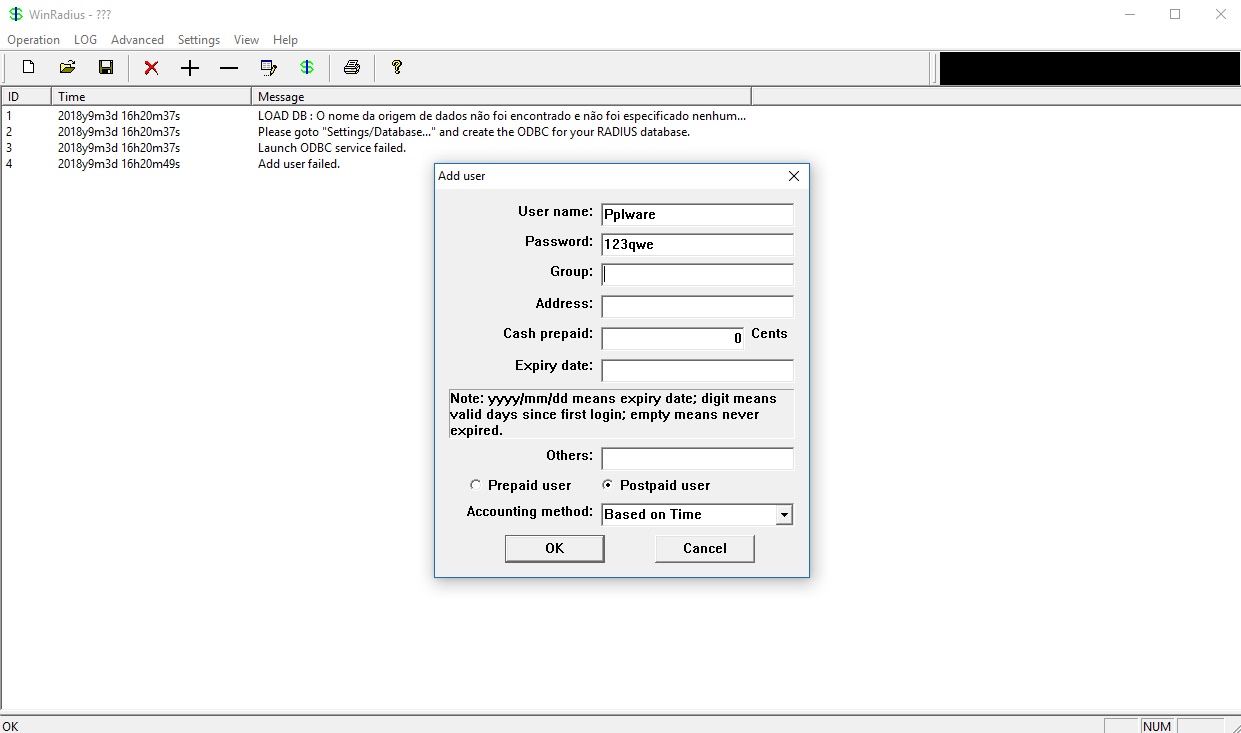Open the Advanced menu

[x=137, y=40]
